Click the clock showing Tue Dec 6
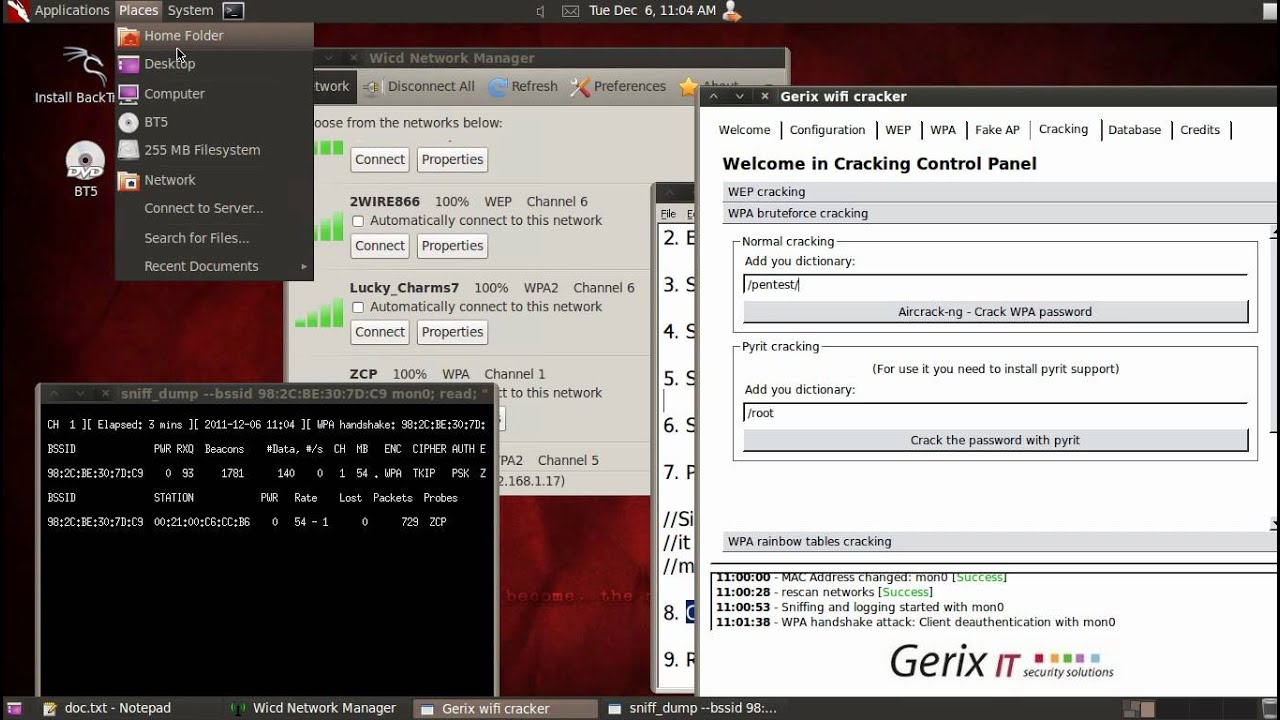 pyautogui.click(x=652, y=11)
